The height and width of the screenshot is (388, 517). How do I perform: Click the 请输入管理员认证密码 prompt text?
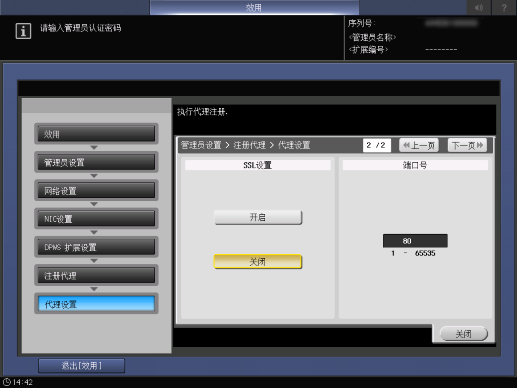click(x=81, y=28)
